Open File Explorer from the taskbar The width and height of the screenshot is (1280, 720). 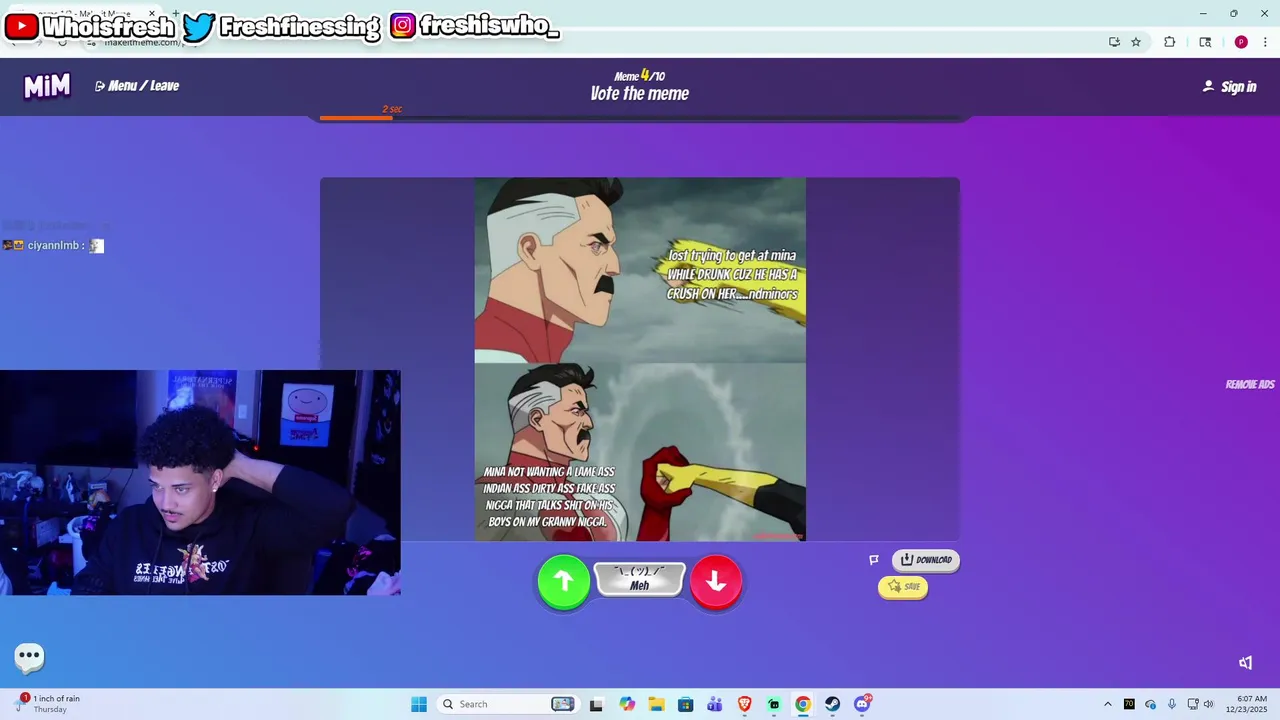tap(656, 704)
